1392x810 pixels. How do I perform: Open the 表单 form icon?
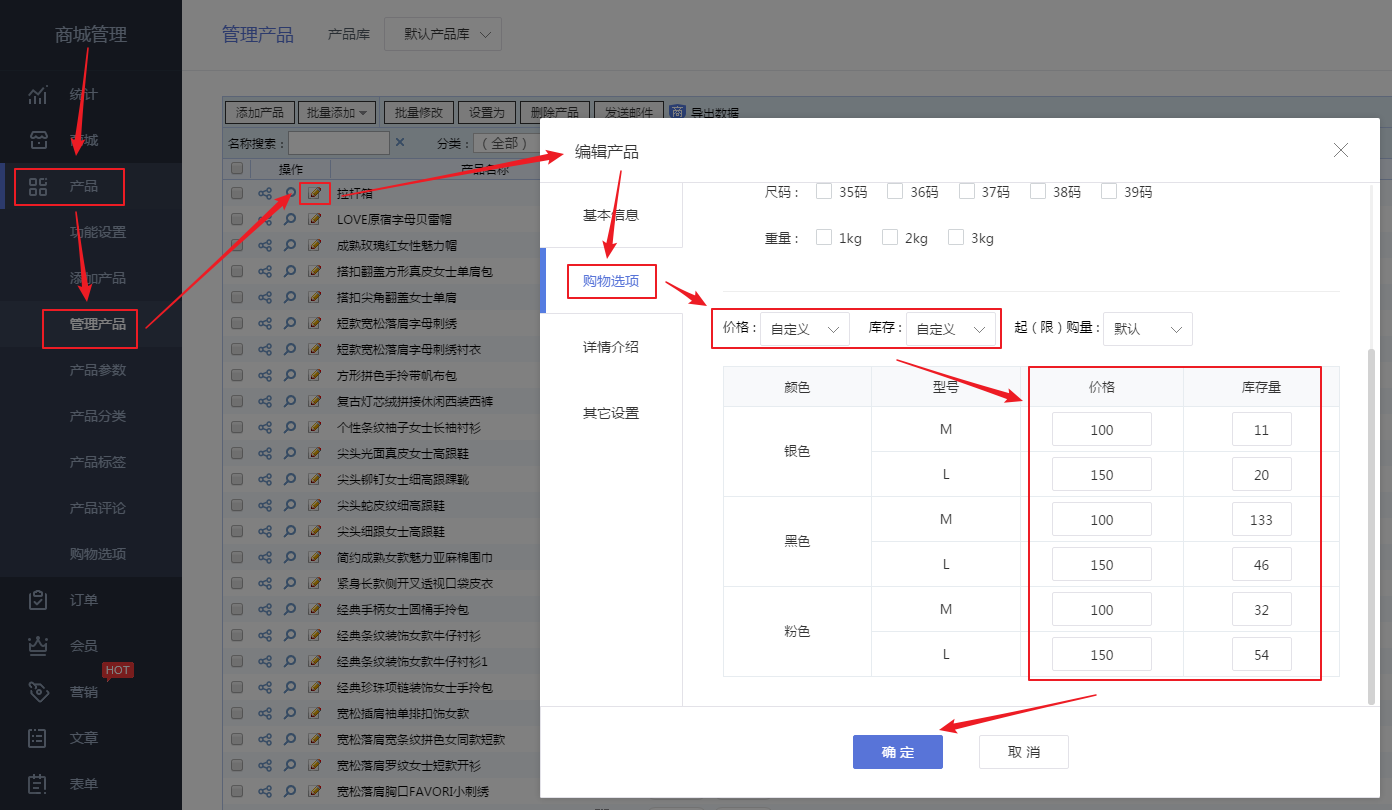tap(38, 784)
